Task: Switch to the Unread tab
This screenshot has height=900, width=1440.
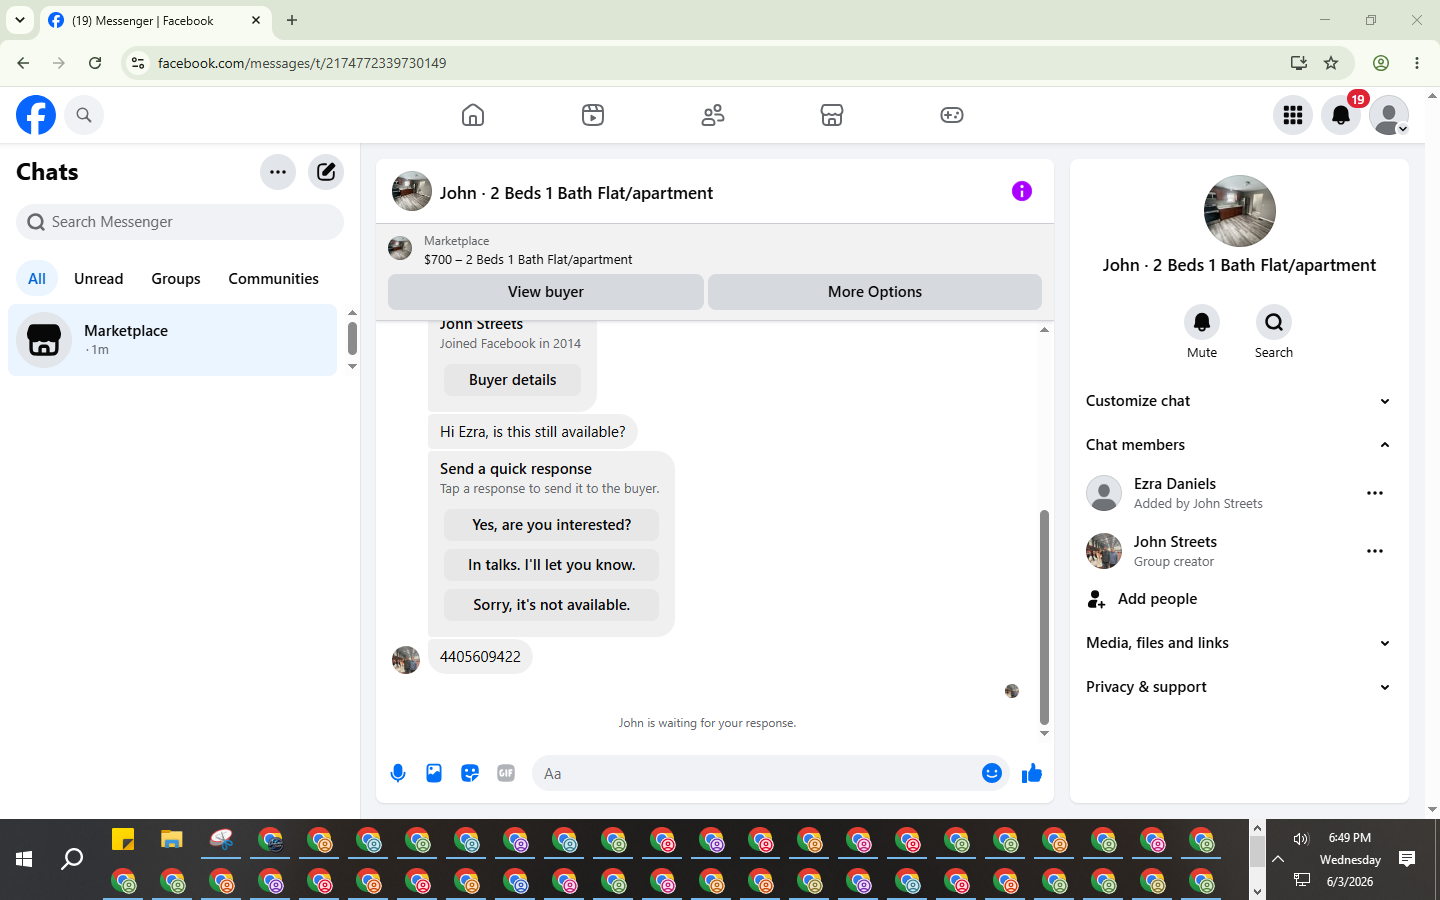Action: [99, 279]
